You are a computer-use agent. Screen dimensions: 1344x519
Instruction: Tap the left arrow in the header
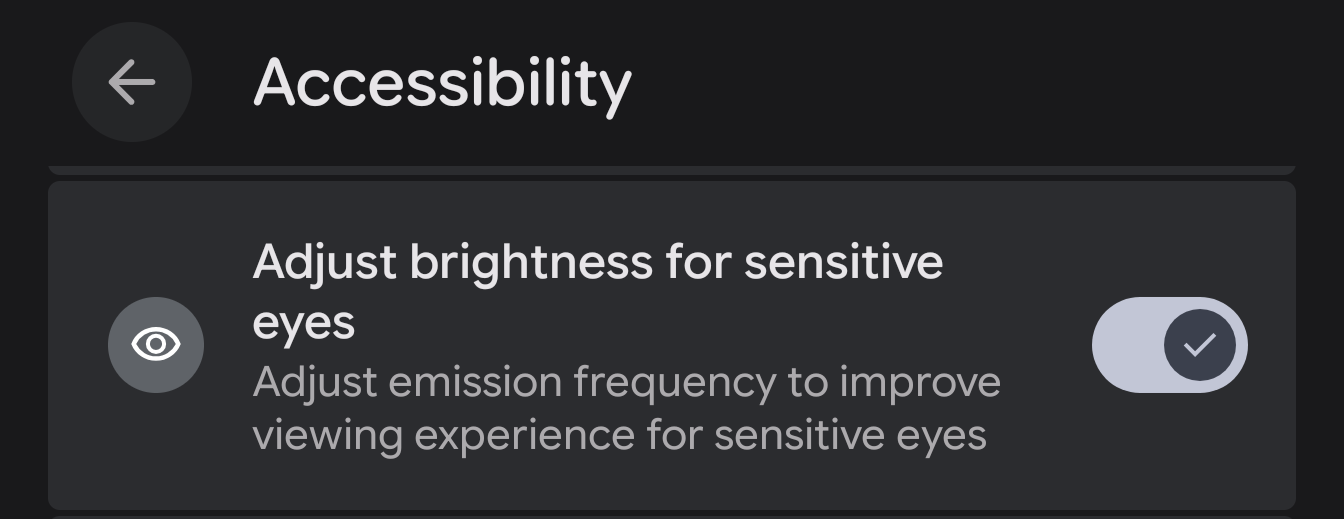132,82
